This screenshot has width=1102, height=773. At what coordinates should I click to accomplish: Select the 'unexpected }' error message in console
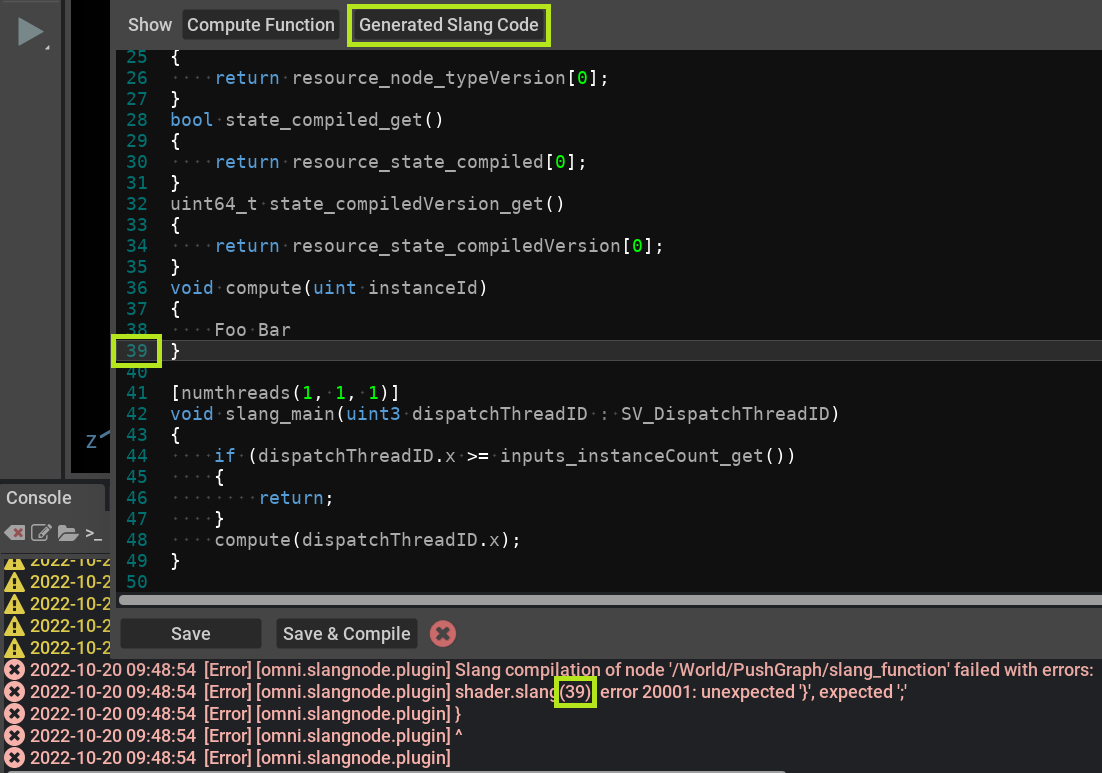[745, 692]
